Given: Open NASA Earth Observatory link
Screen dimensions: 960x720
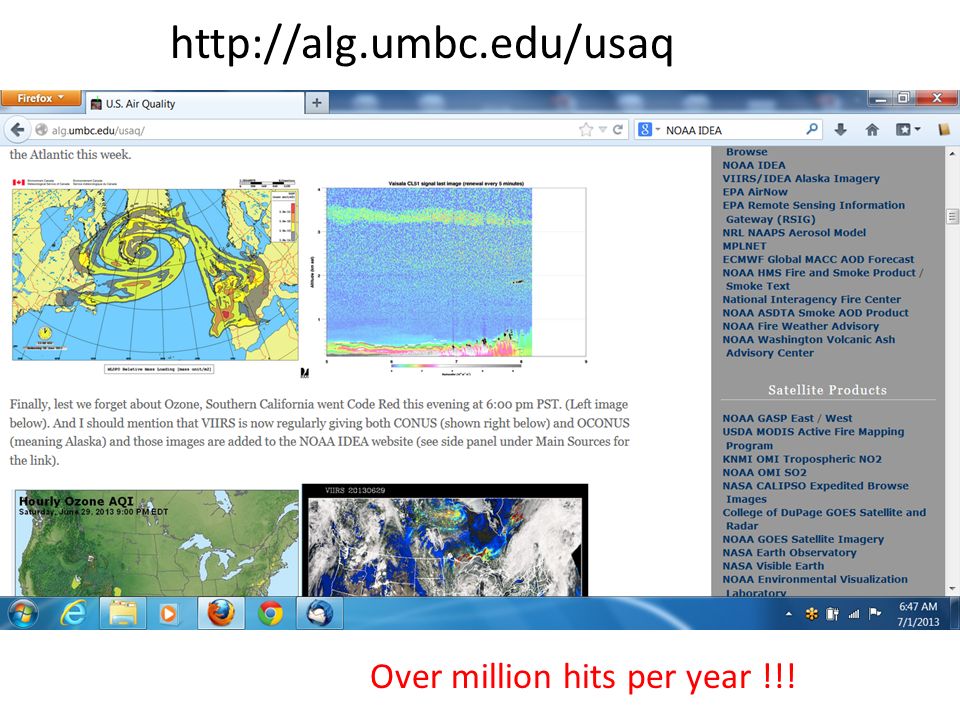Looking at the screenshot, I should point(789,553).
